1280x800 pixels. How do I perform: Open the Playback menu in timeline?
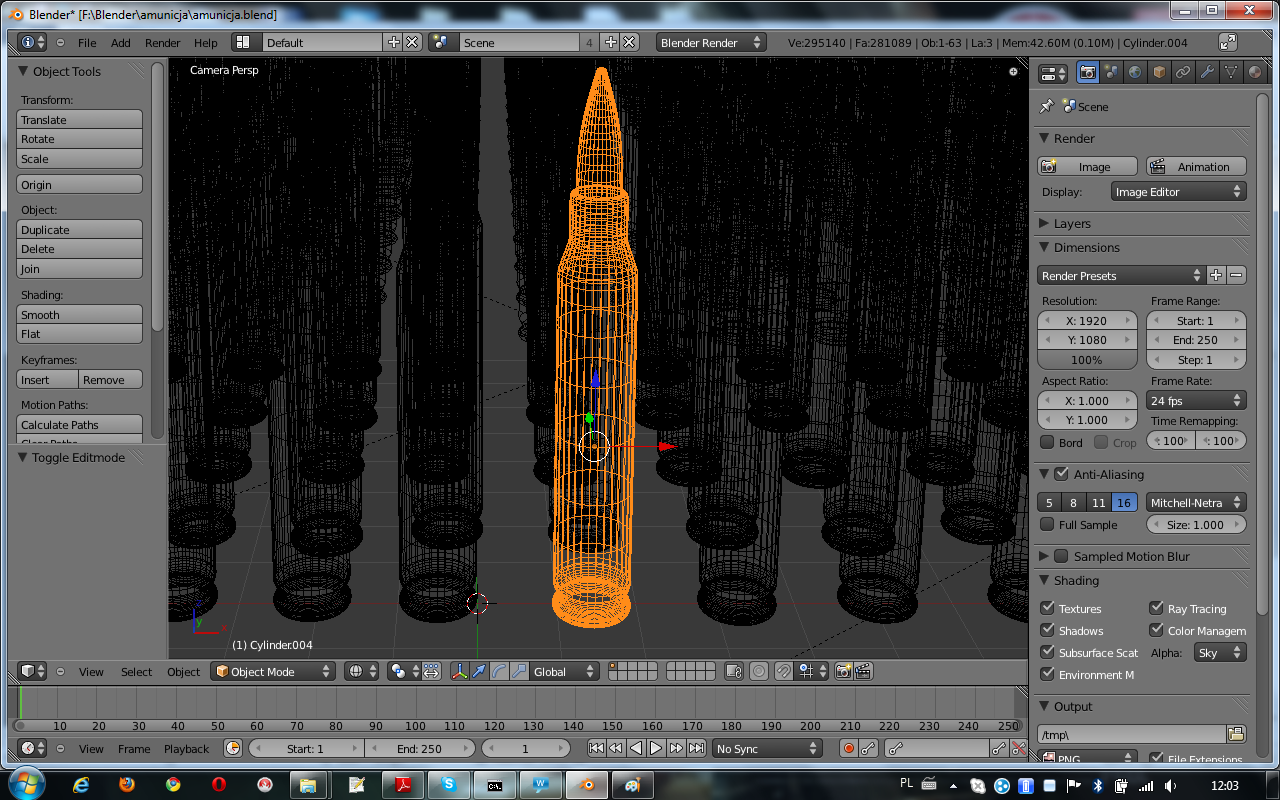coord(186,749)
